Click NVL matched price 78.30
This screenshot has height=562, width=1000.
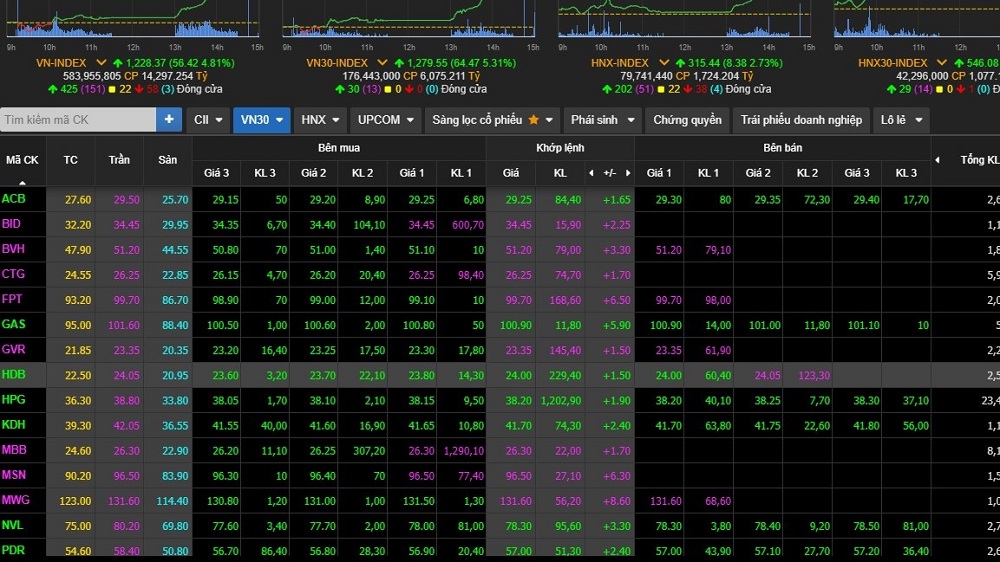click(518, 526)
